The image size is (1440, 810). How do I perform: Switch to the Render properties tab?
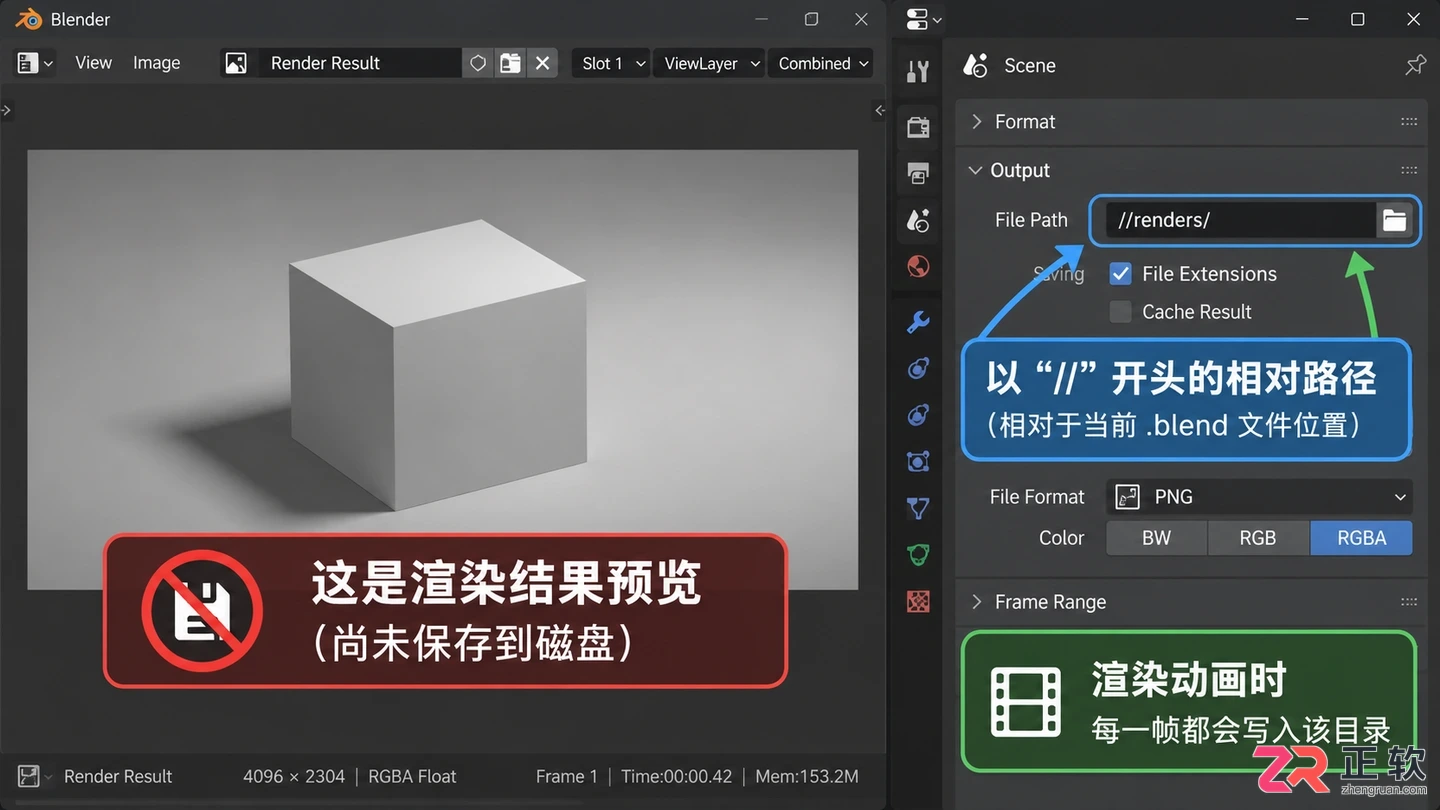(918, 127)
